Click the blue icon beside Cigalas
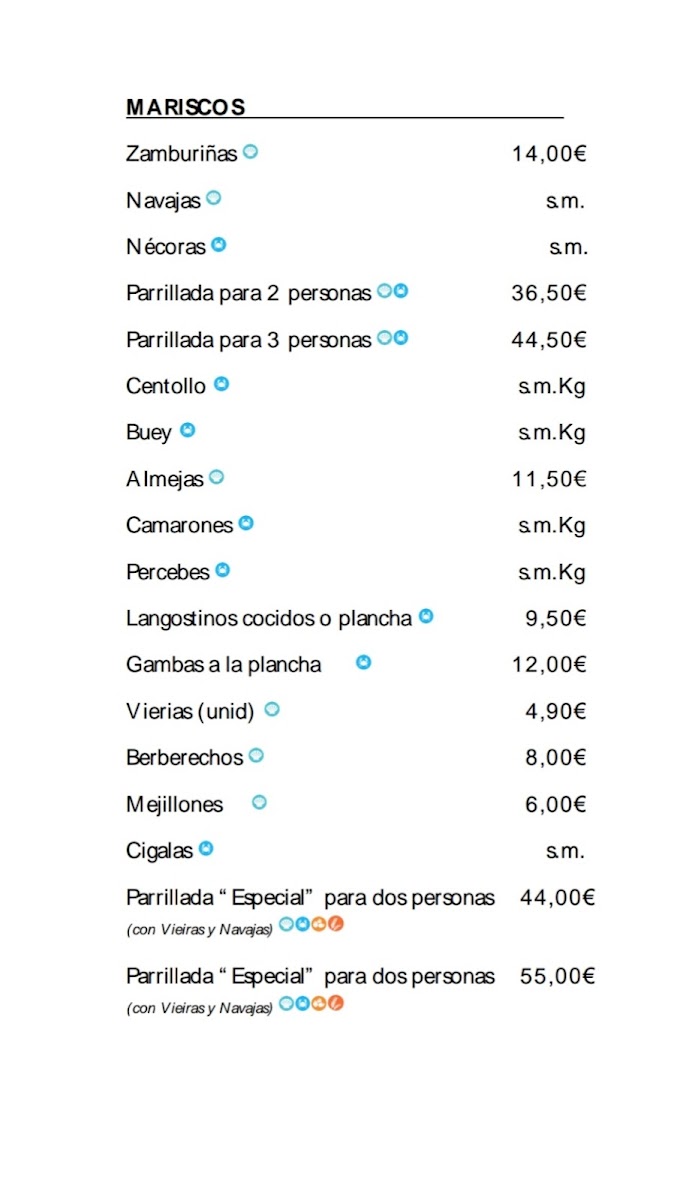Viewport: 698px width, 1200px height. point(206,849)
